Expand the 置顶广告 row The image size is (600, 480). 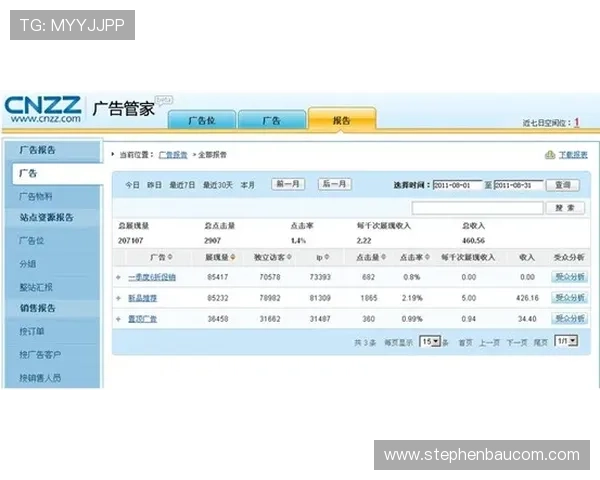point(119,319)
